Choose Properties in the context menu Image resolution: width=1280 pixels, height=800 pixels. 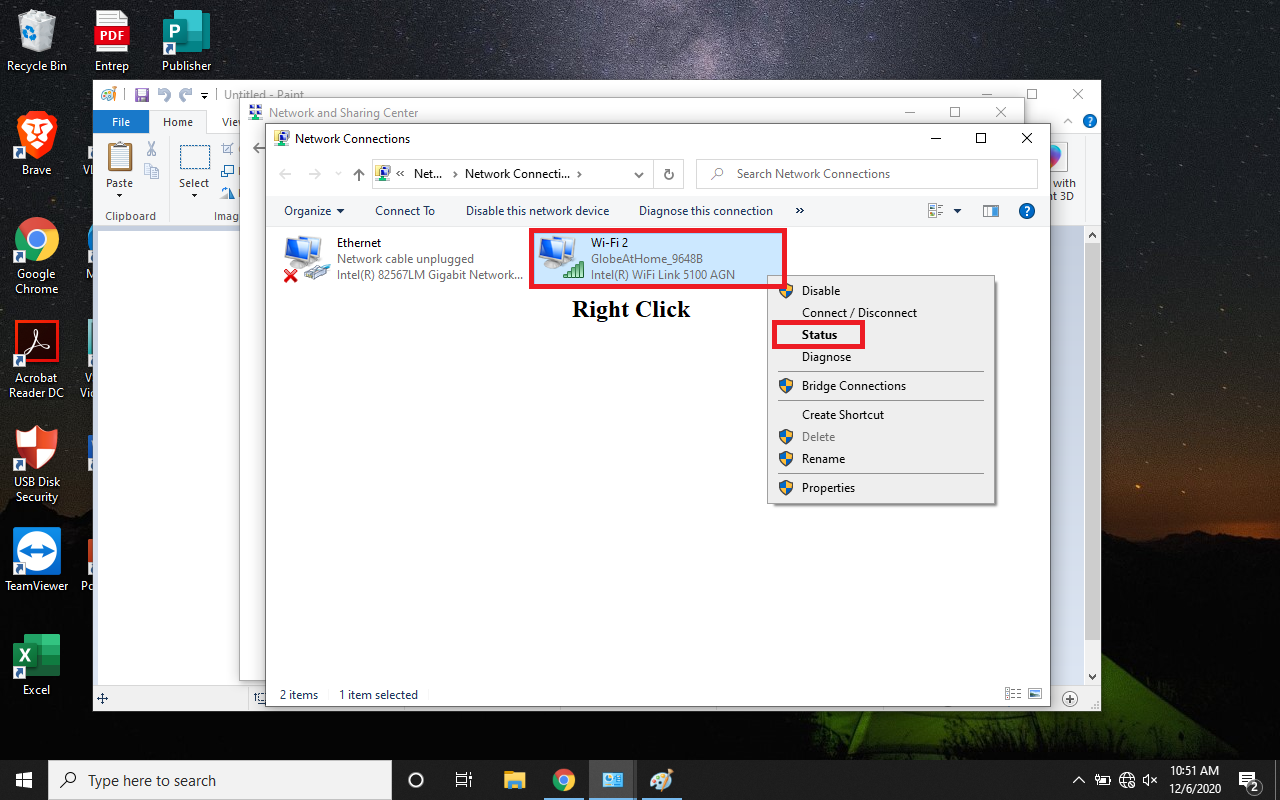coord(882,488)
